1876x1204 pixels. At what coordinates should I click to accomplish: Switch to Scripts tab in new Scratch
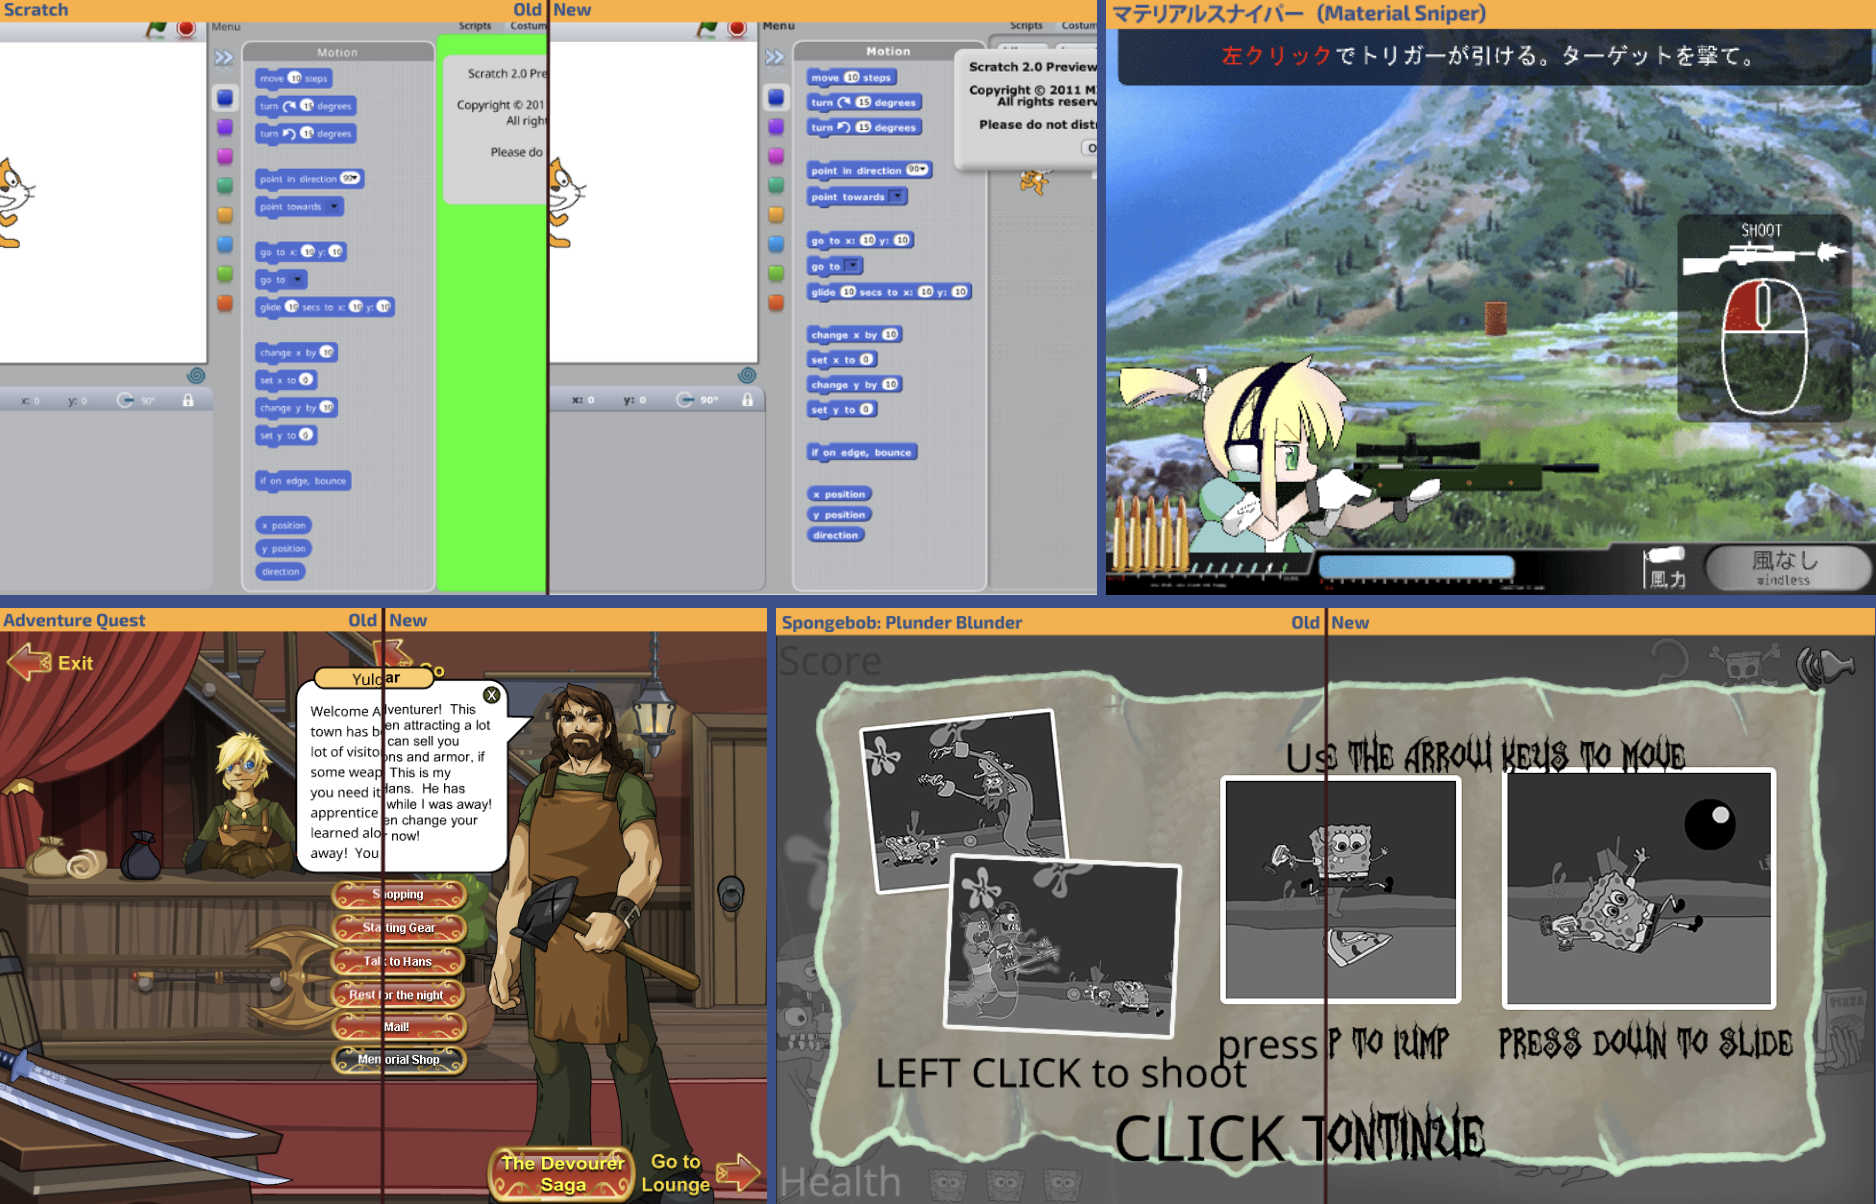tap(1026, 26)
